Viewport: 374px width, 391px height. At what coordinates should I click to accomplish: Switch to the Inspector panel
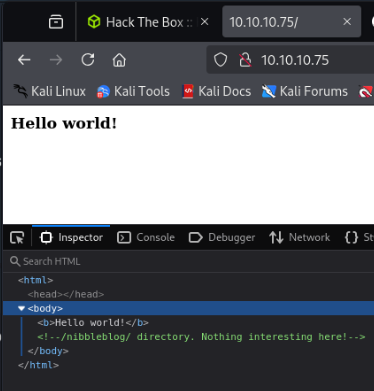click(x=71, y=237)
